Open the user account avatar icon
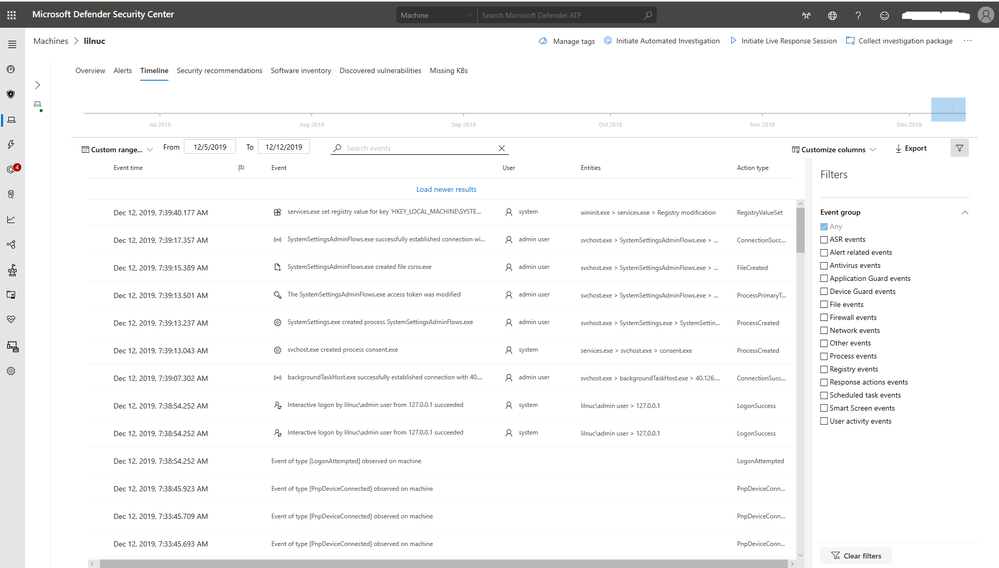 (986, 15)
